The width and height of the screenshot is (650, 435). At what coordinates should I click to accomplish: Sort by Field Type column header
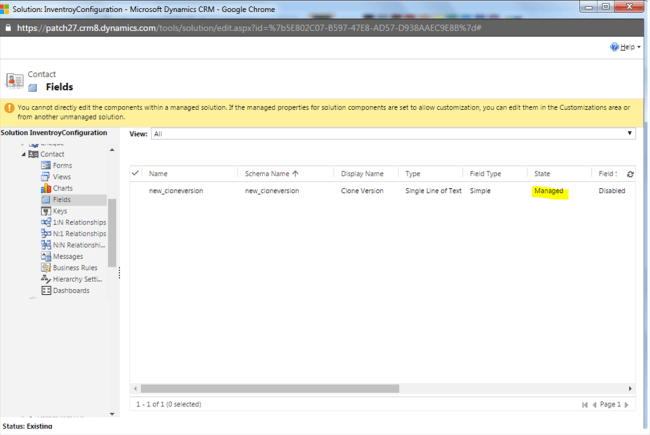click(x=485, y=174)
